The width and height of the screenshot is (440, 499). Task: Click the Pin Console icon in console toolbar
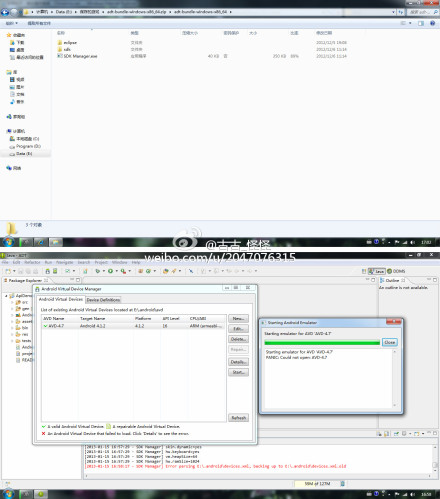pos(396,434)
